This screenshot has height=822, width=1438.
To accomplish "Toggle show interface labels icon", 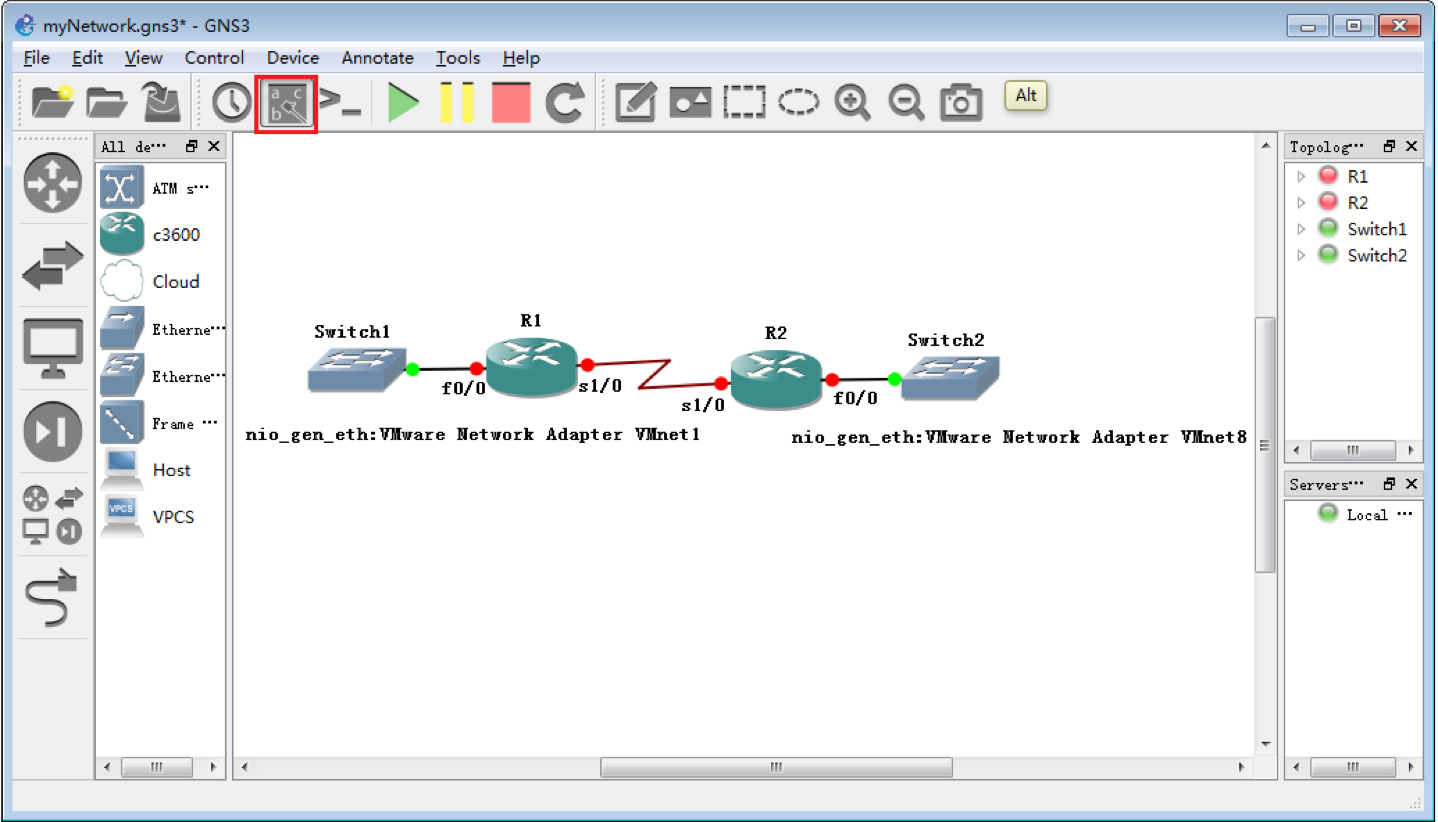I will click(x=287, y=104).
